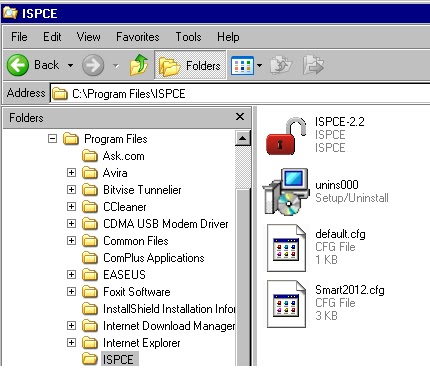Collapse the Program Files tree node
The image size is (430, 368).
coord(52,138)
